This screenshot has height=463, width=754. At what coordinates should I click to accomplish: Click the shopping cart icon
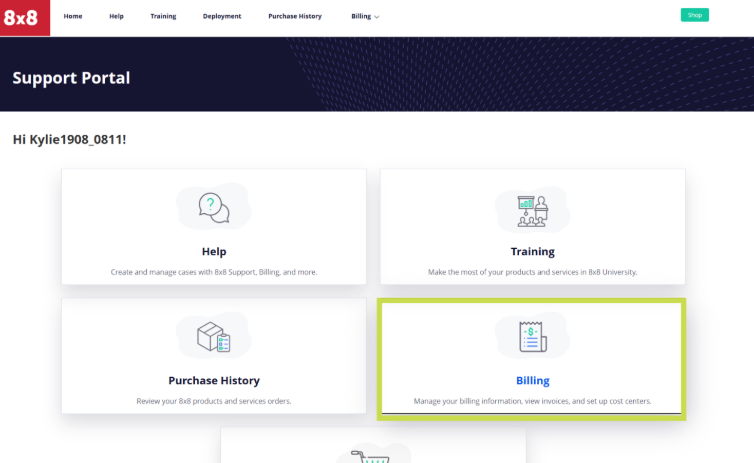tap(372, 455)
